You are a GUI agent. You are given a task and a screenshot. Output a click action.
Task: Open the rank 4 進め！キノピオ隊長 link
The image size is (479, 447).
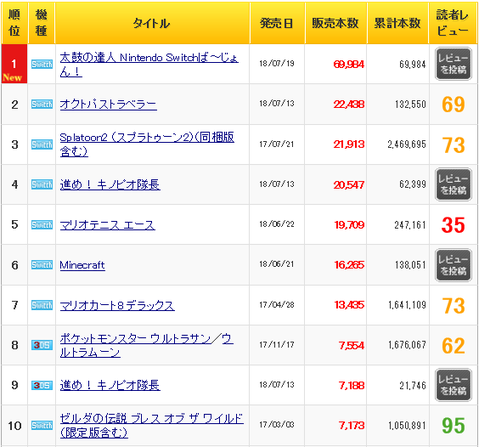pyautogui.click(x=110, y=184)
